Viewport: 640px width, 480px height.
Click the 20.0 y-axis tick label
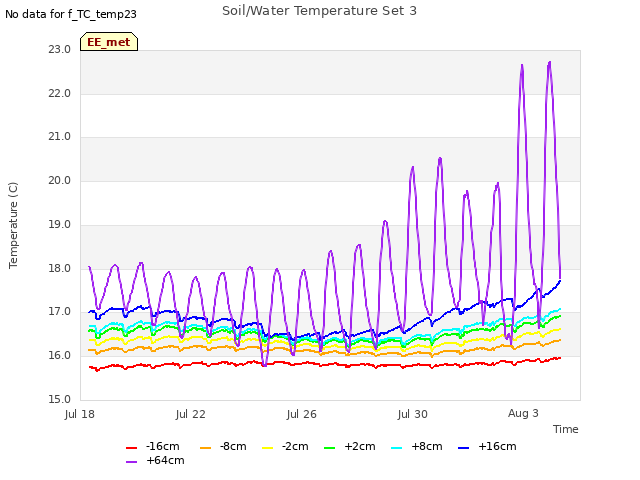pyautogui.click(x=60, y=180)
